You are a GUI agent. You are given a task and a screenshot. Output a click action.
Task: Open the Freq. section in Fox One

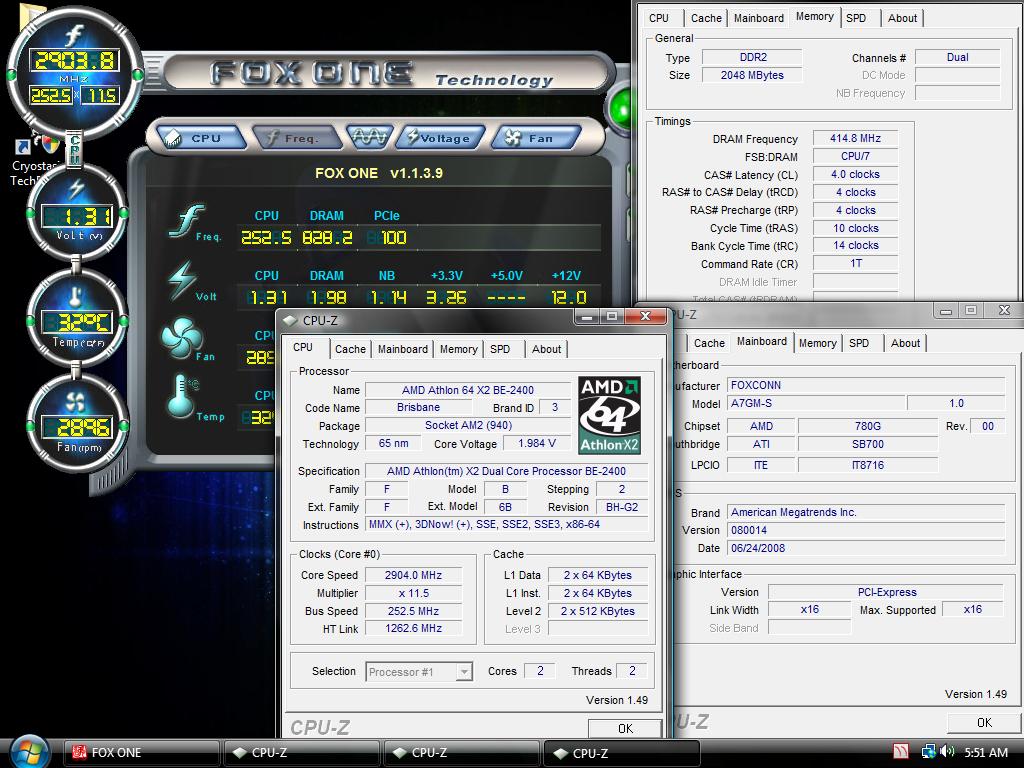[x=298, y=138]
